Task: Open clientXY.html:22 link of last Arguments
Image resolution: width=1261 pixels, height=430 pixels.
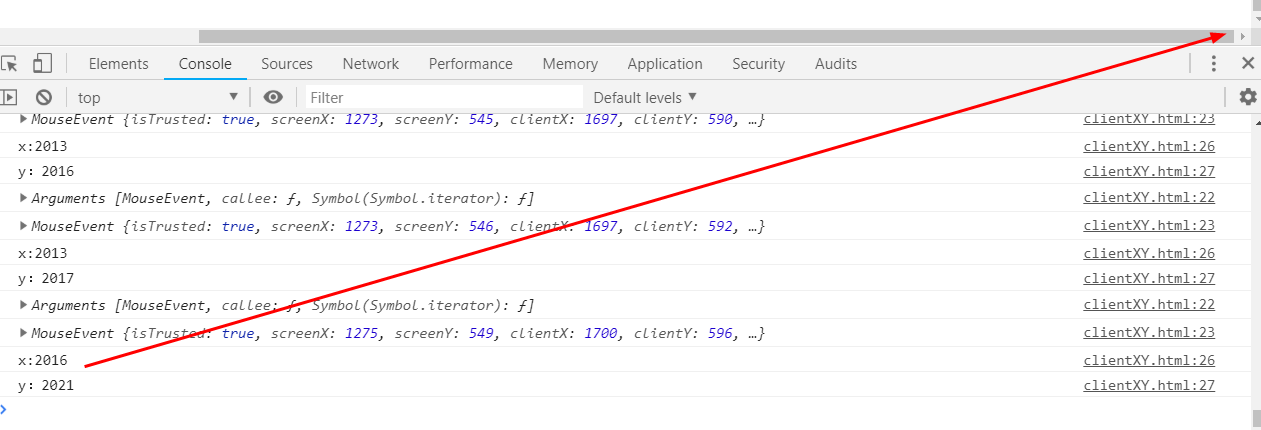Action: [1149, 304]
